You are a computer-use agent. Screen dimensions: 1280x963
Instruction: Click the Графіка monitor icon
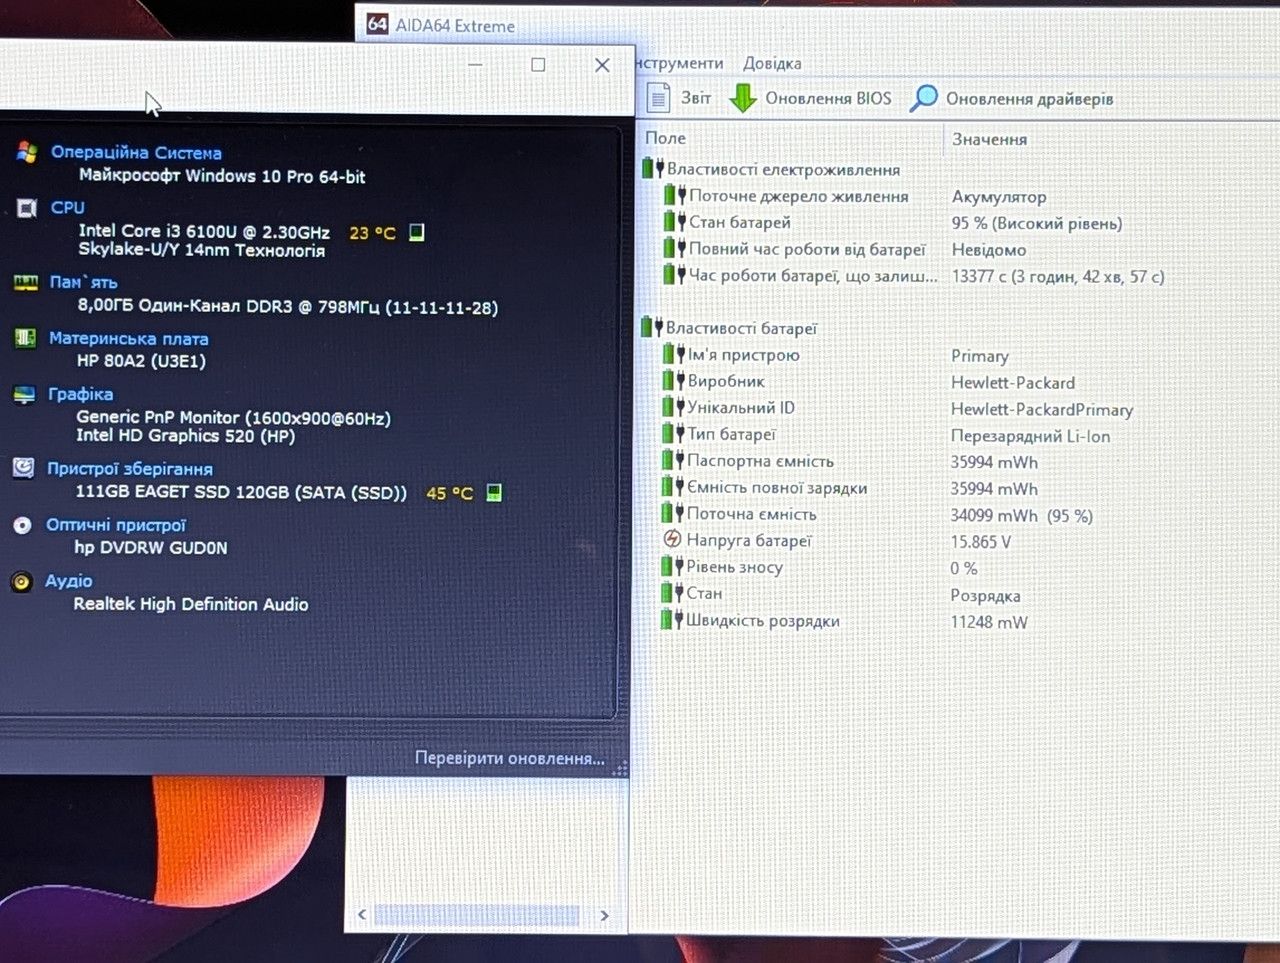tap(24, 394)
